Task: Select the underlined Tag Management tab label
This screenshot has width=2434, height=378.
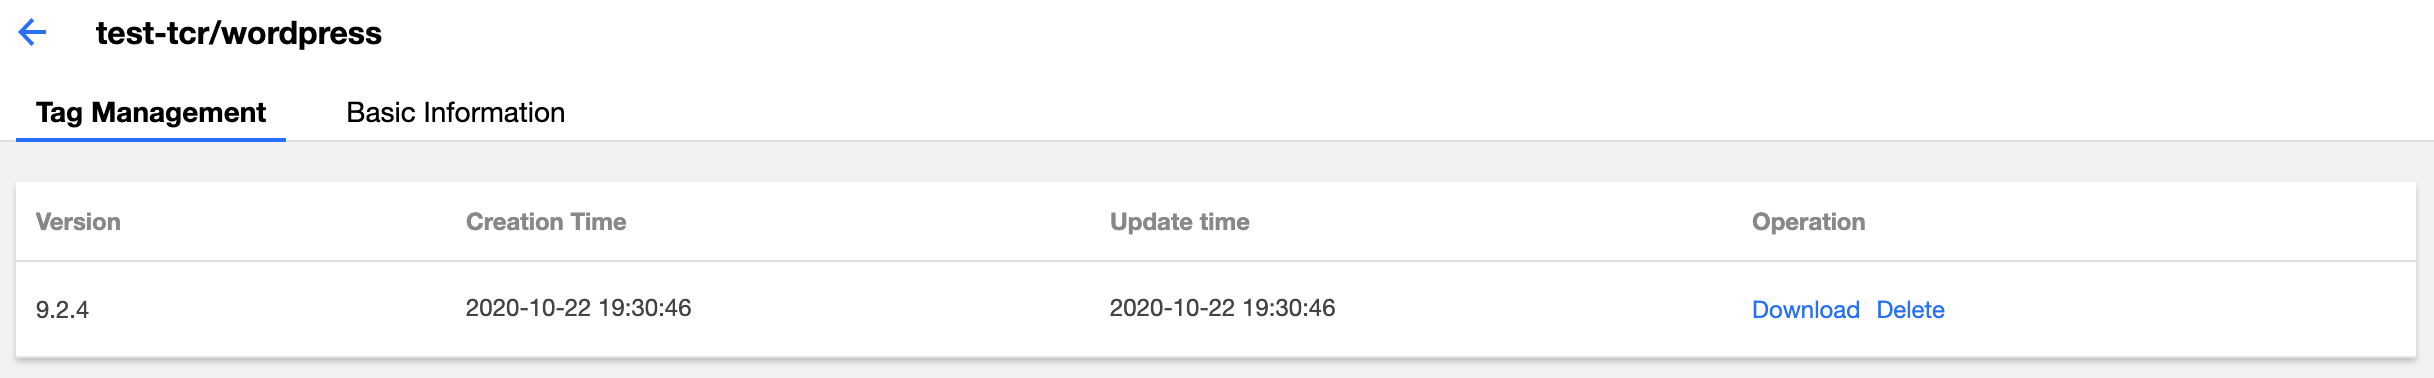Action: [151, 113]
